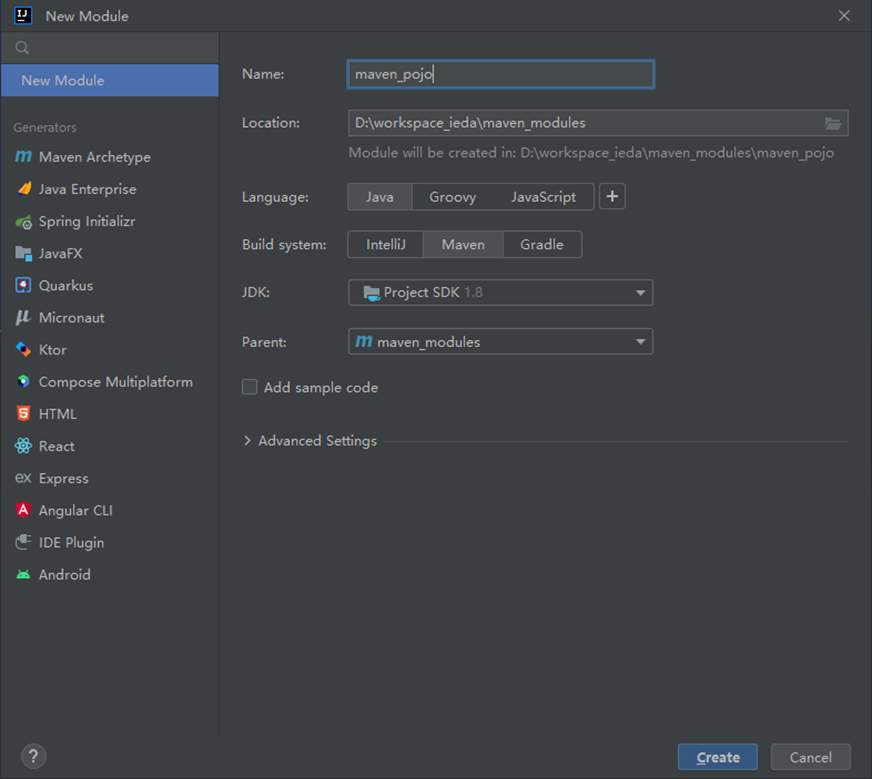
Task: Click the Spring Initializr leaf icon
Action: point(23,222)
